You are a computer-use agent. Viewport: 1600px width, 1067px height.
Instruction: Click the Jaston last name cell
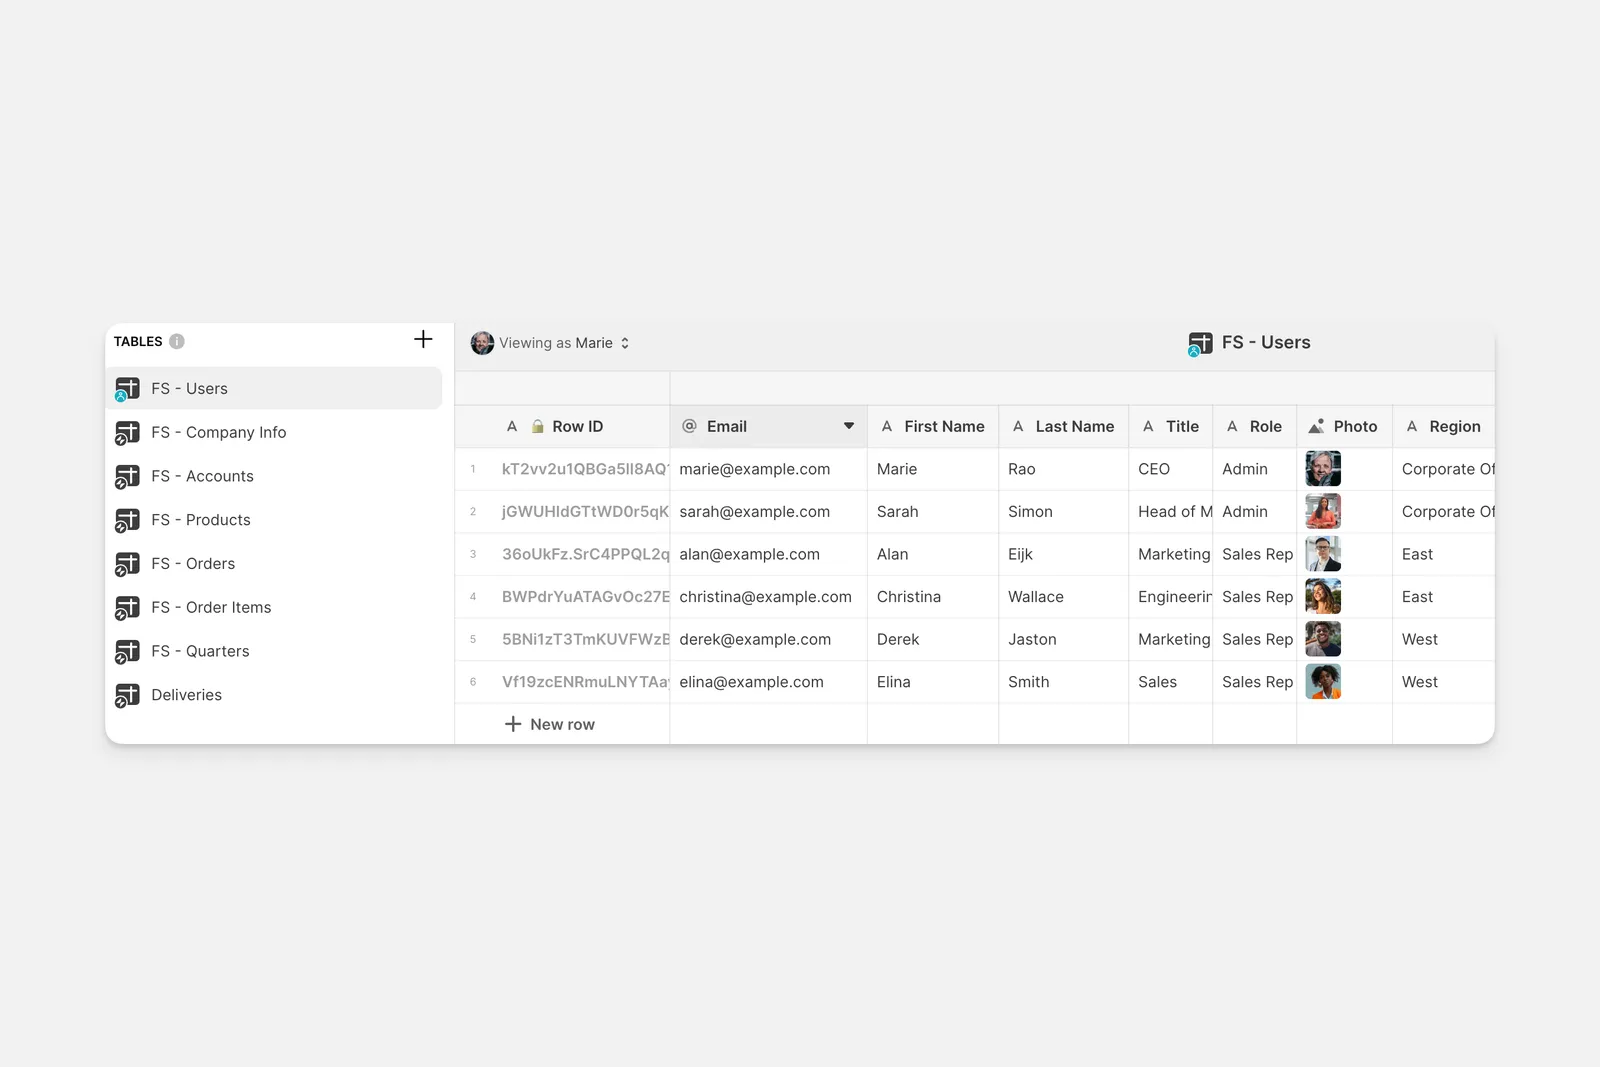click(x=1064, y=639)
